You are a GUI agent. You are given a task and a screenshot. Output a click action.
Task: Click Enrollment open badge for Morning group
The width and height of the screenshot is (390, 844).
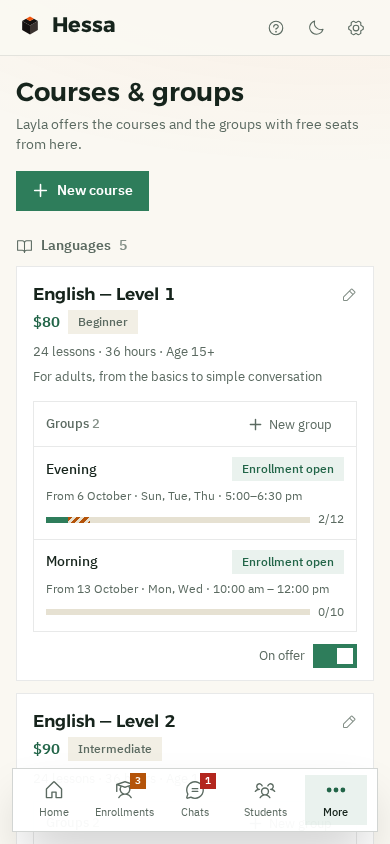[x=288, y=562]
